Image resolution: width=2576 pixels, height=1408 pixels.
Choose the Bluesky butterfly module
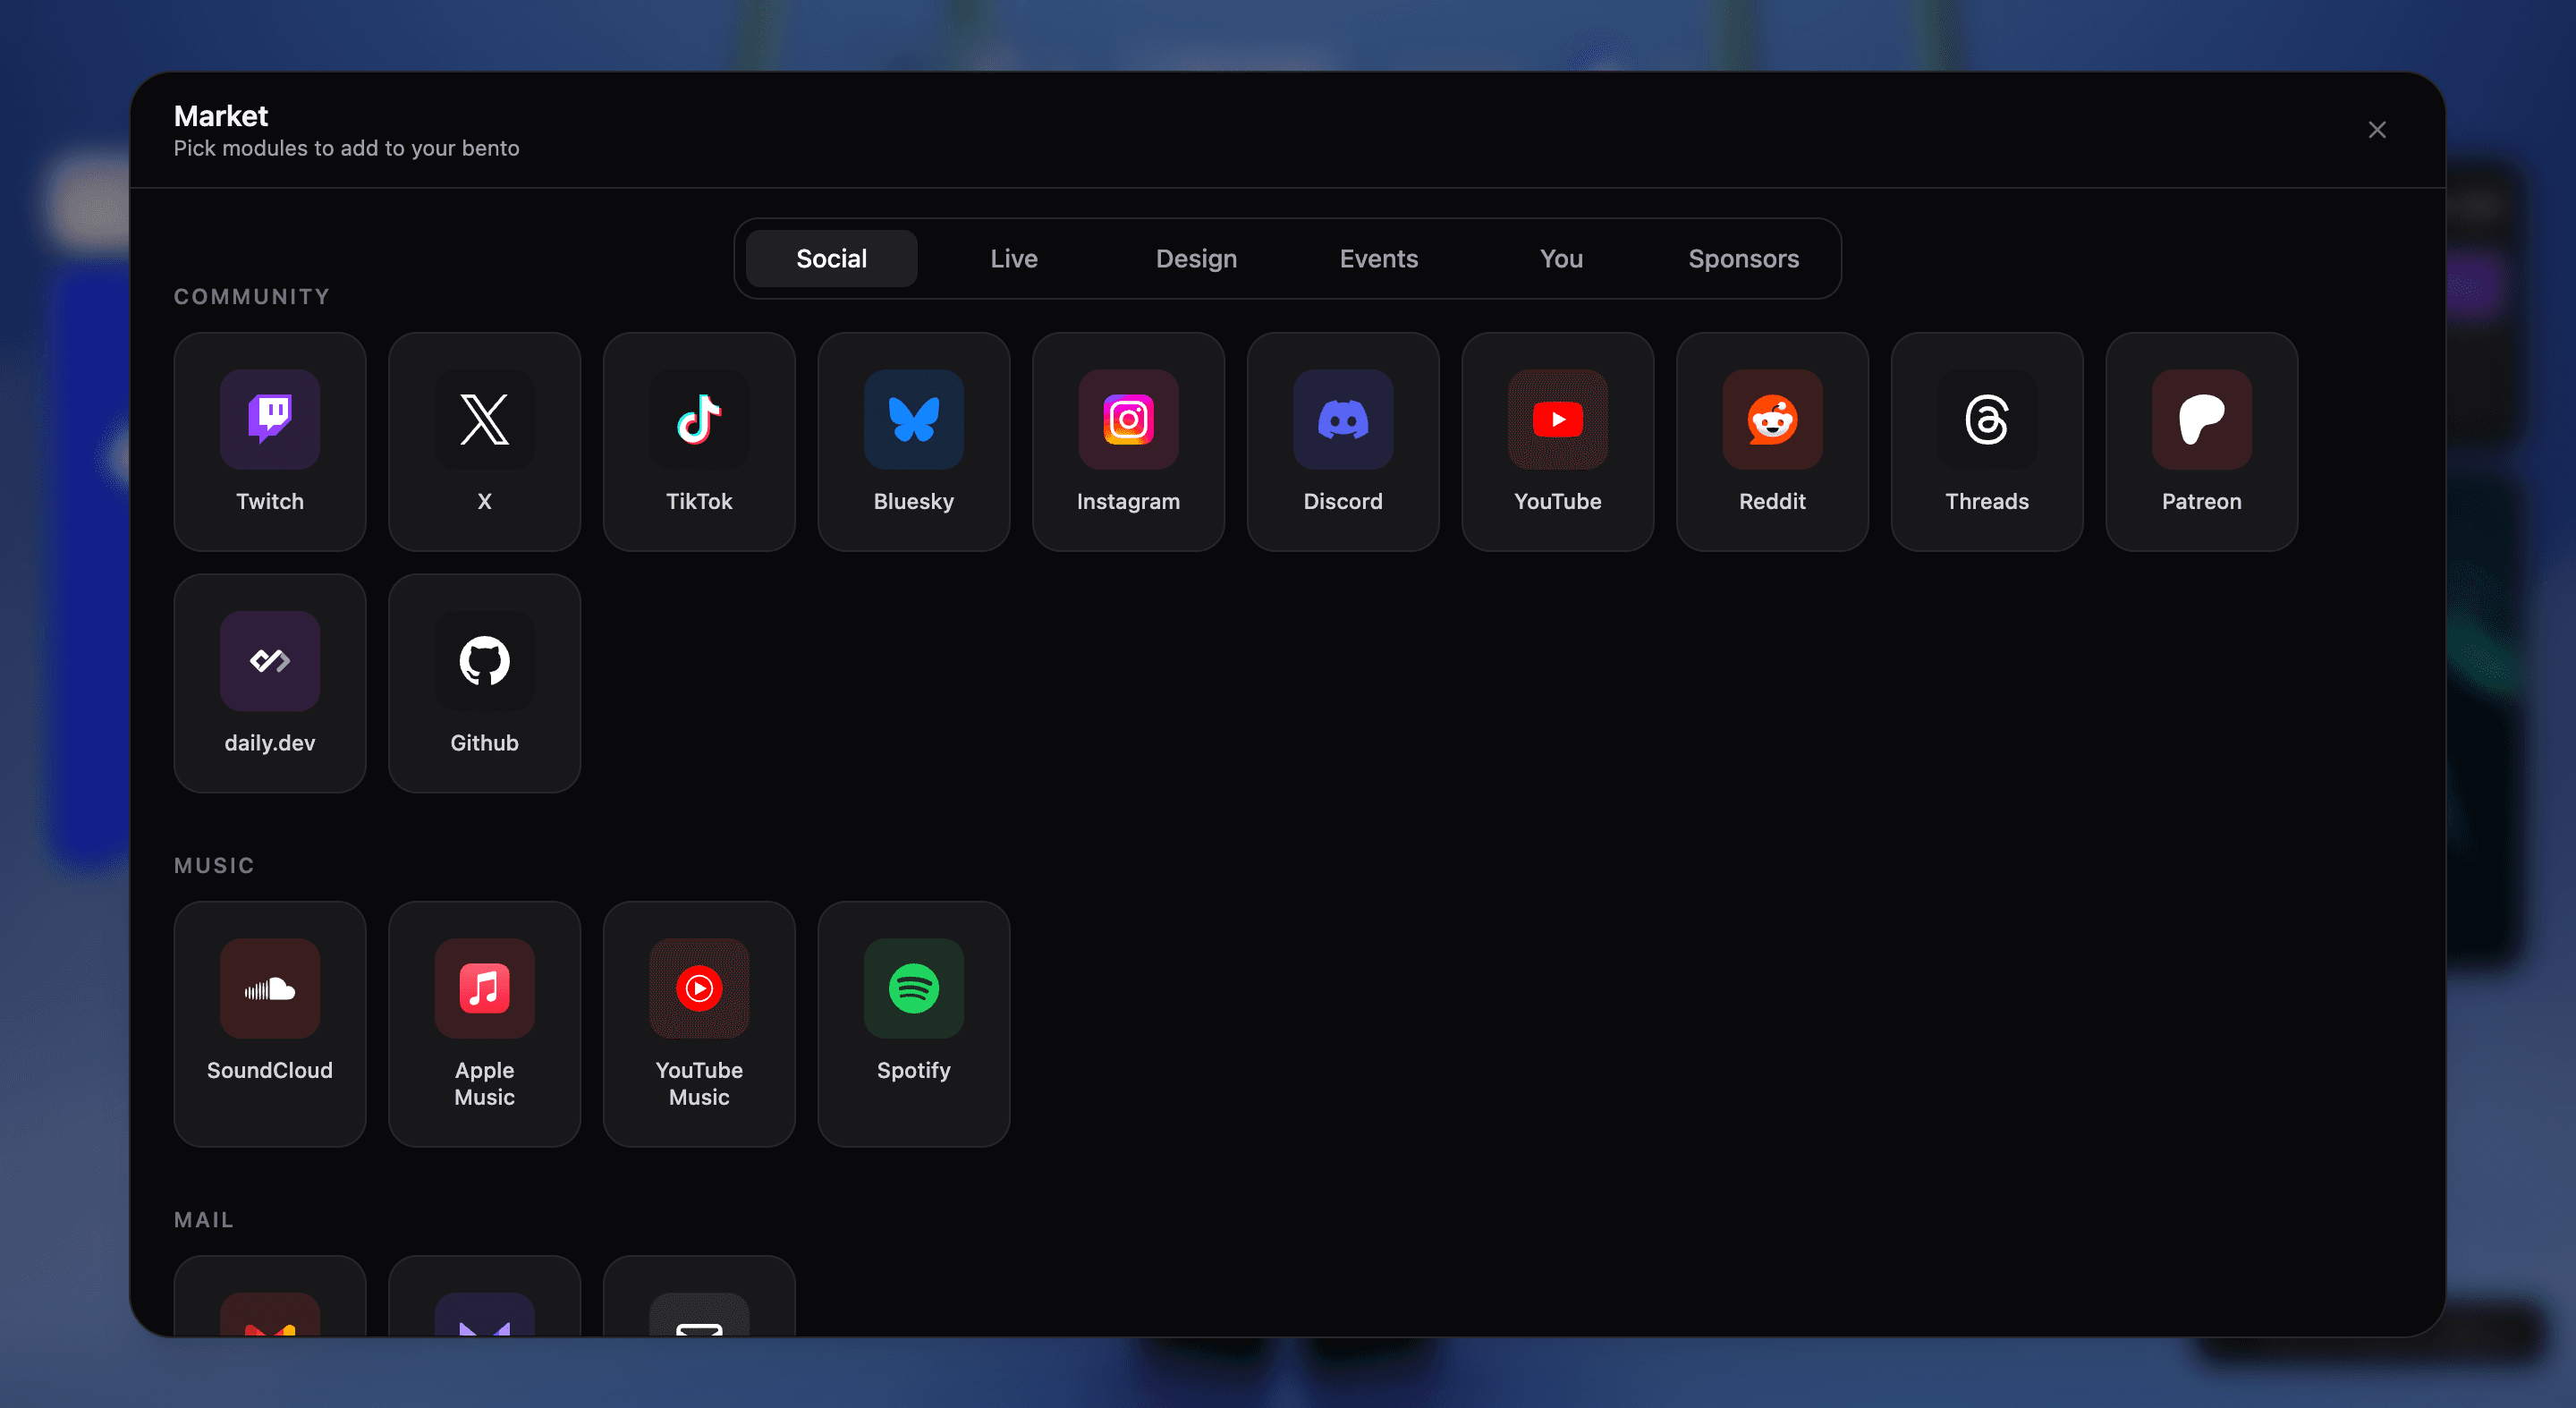[914, 441]
